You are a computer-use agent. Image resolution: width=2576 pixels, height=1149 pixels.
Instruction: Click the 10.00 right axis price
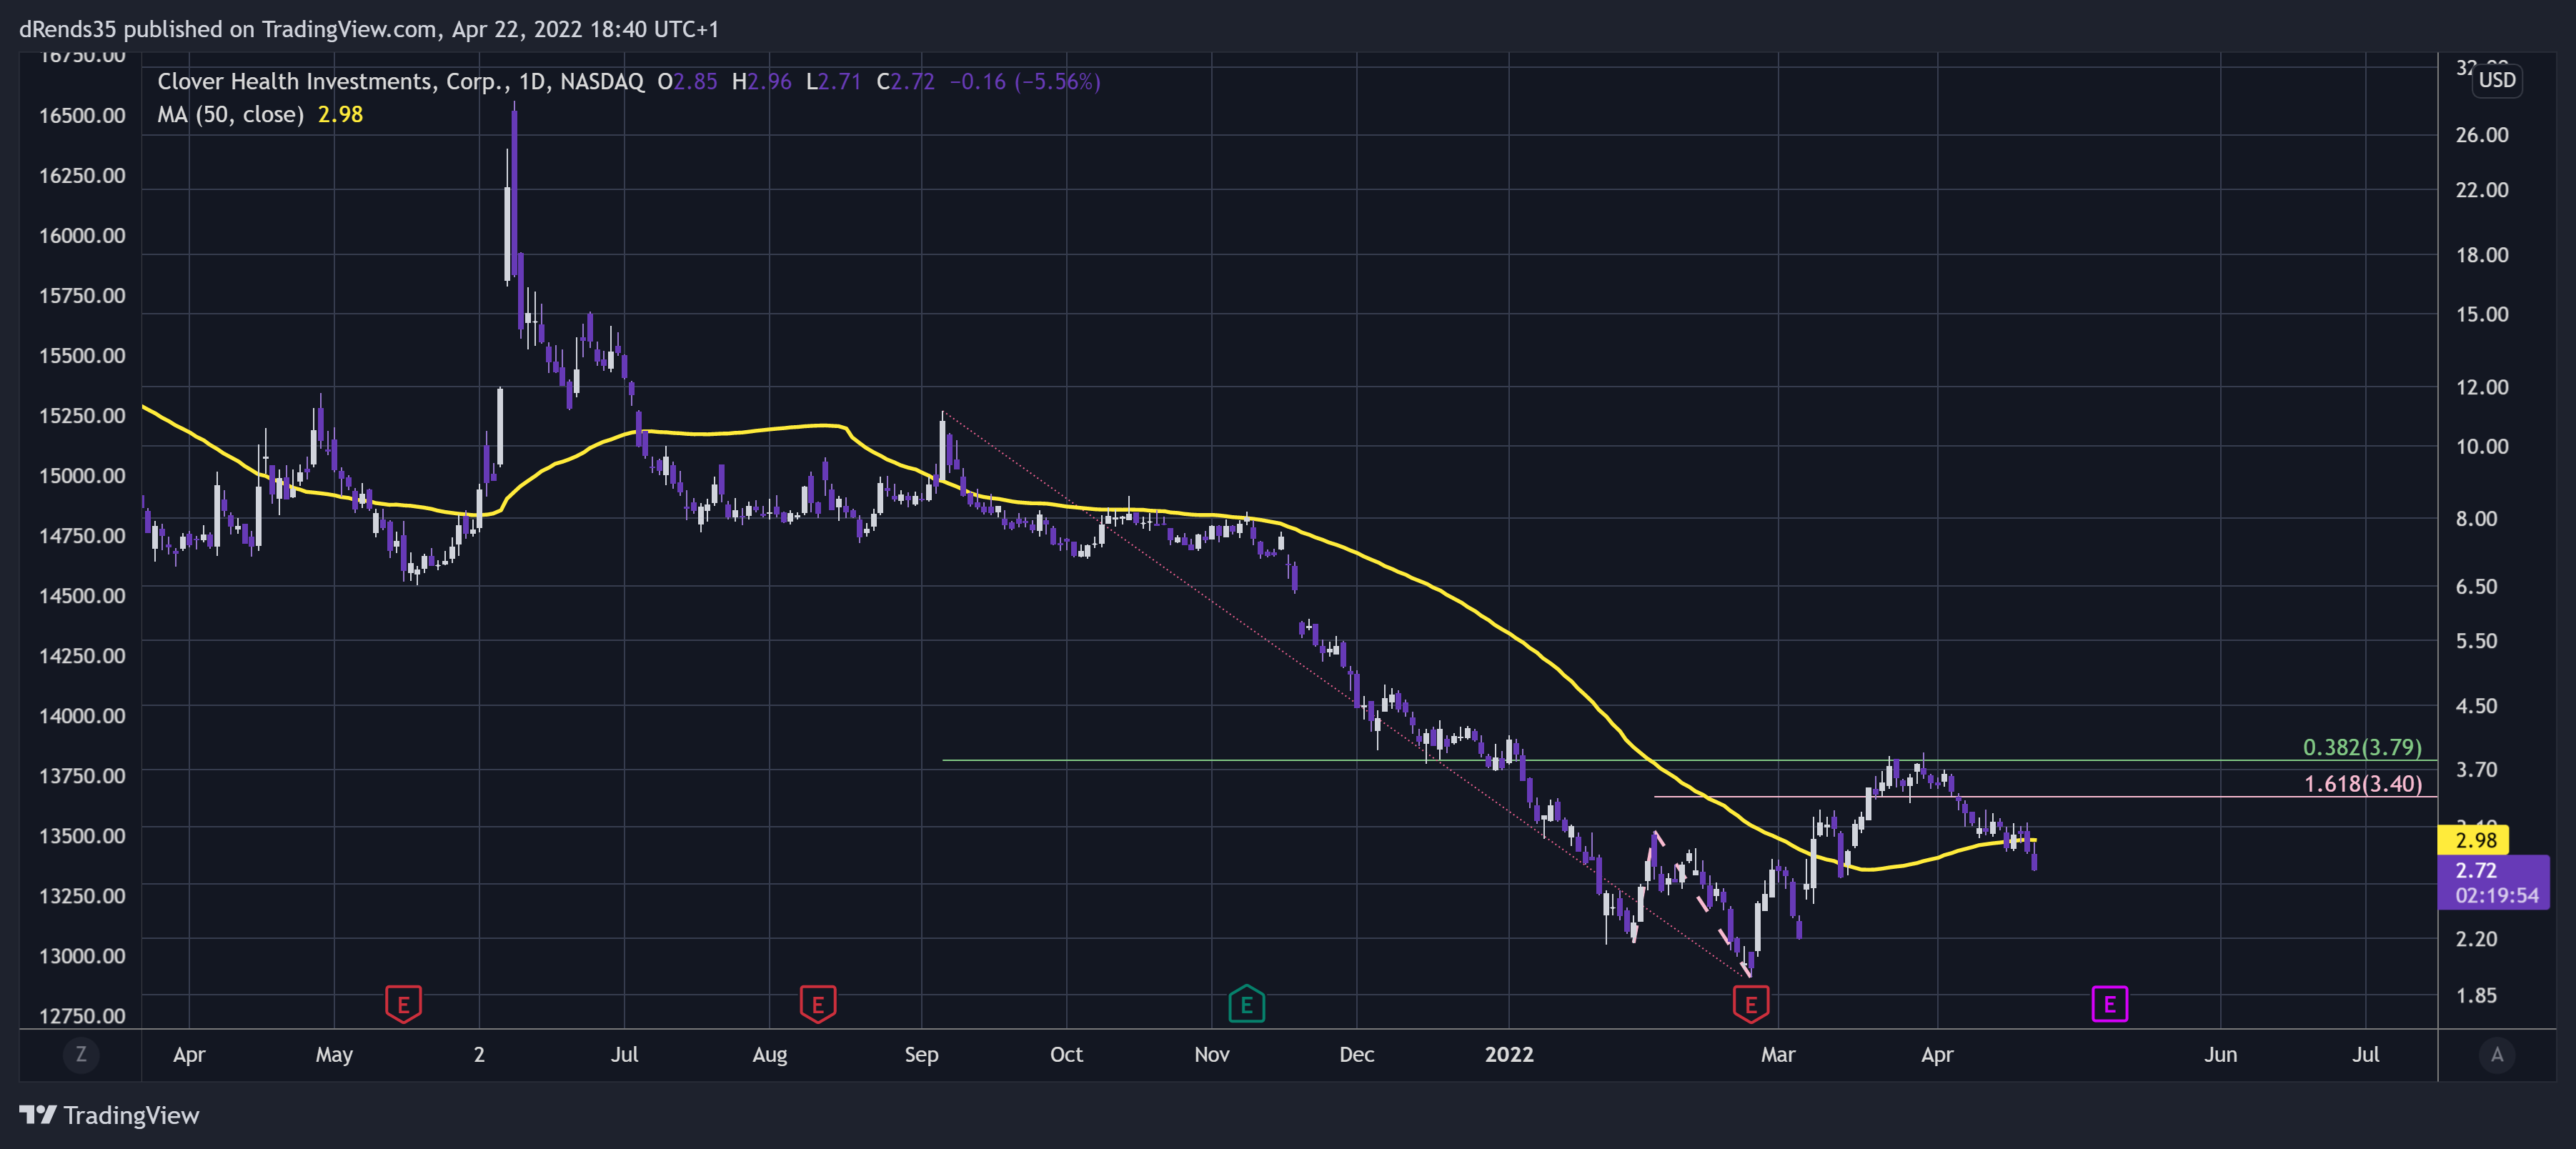click(2481, 446)
